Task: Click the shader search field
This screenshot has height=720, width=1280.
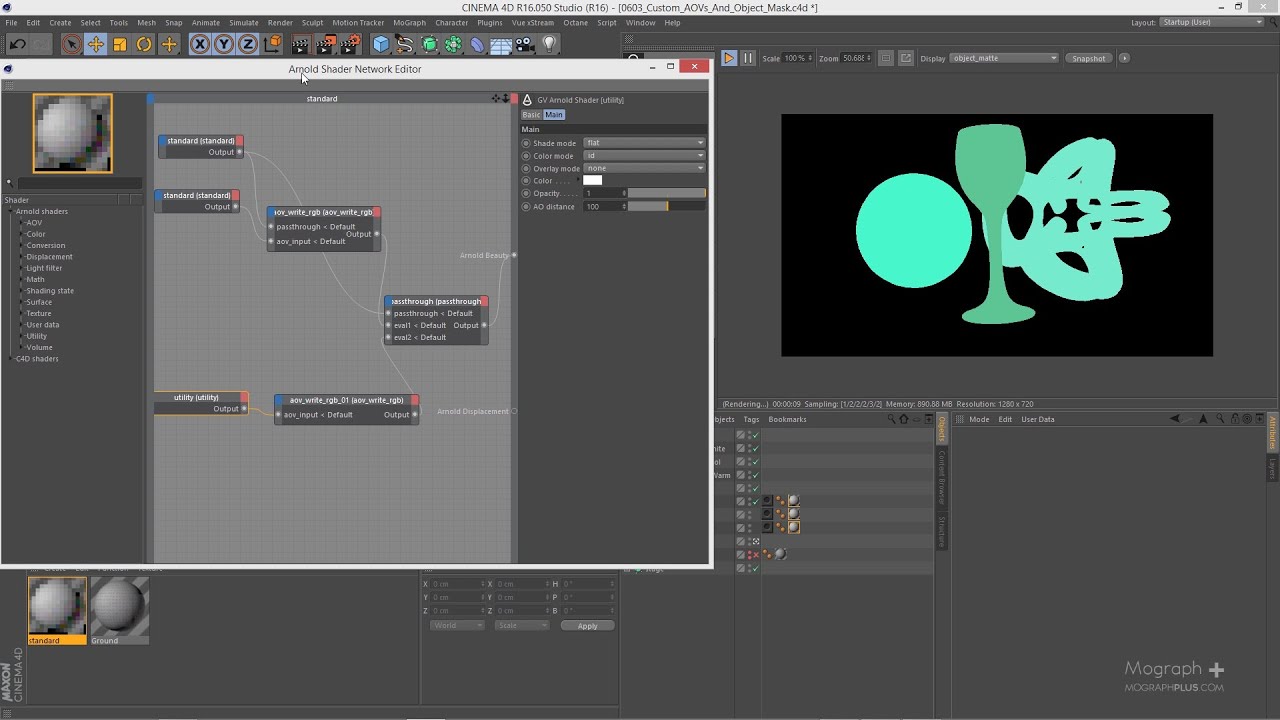Action: [79, 183]
